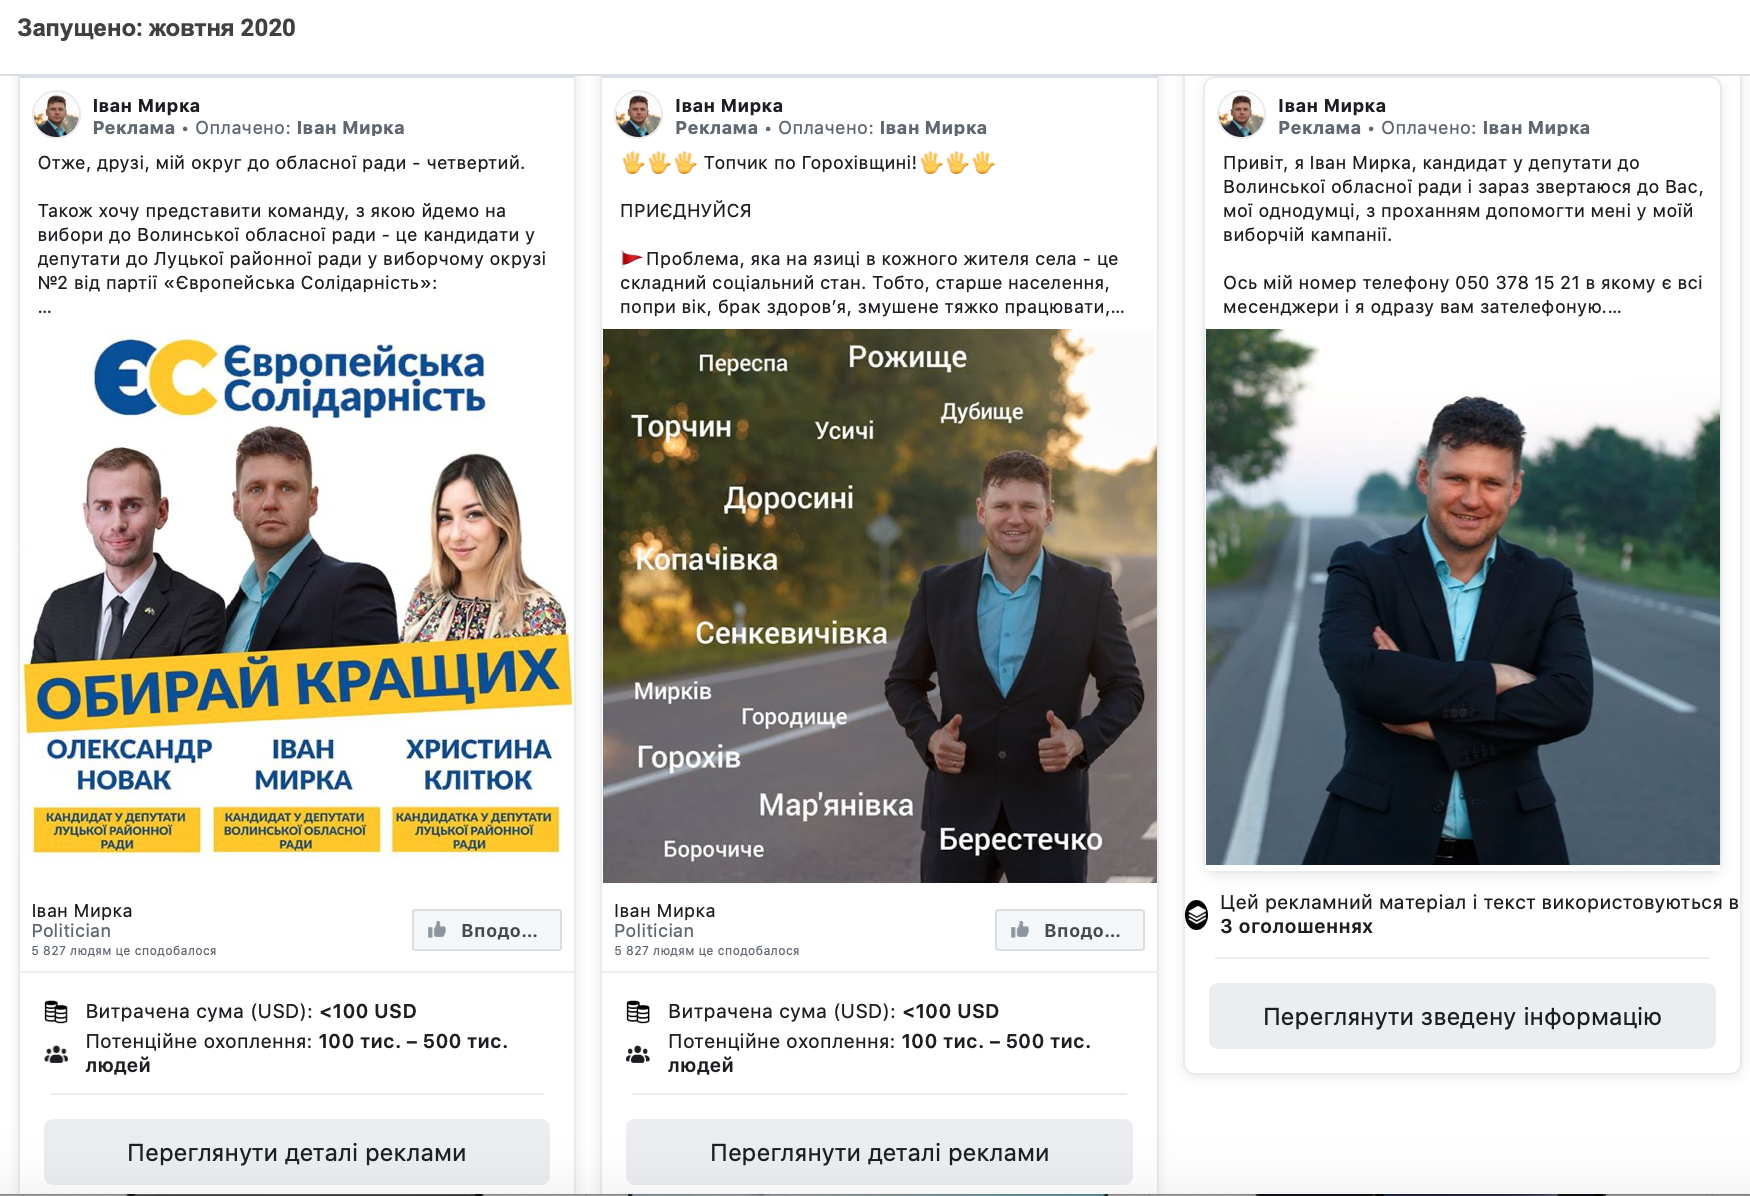The height and width of the screenshot is (1196, 1750).
Task: Open the Європейська Солідарність candidates image
Action: pos(297,600)
